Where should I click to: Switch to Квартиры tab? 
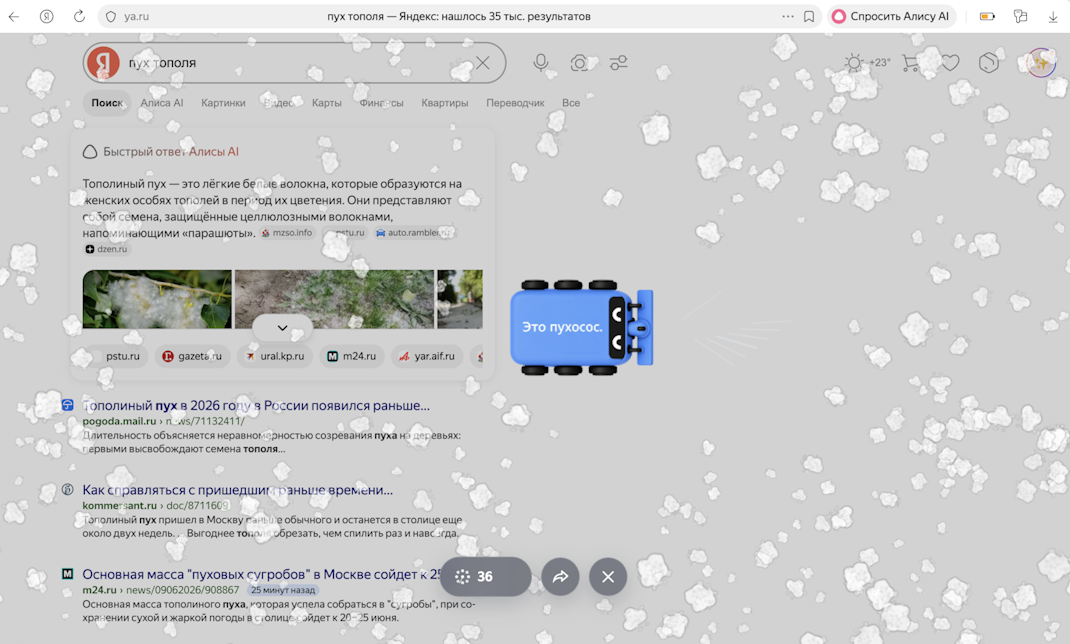[x=445, y=103]
